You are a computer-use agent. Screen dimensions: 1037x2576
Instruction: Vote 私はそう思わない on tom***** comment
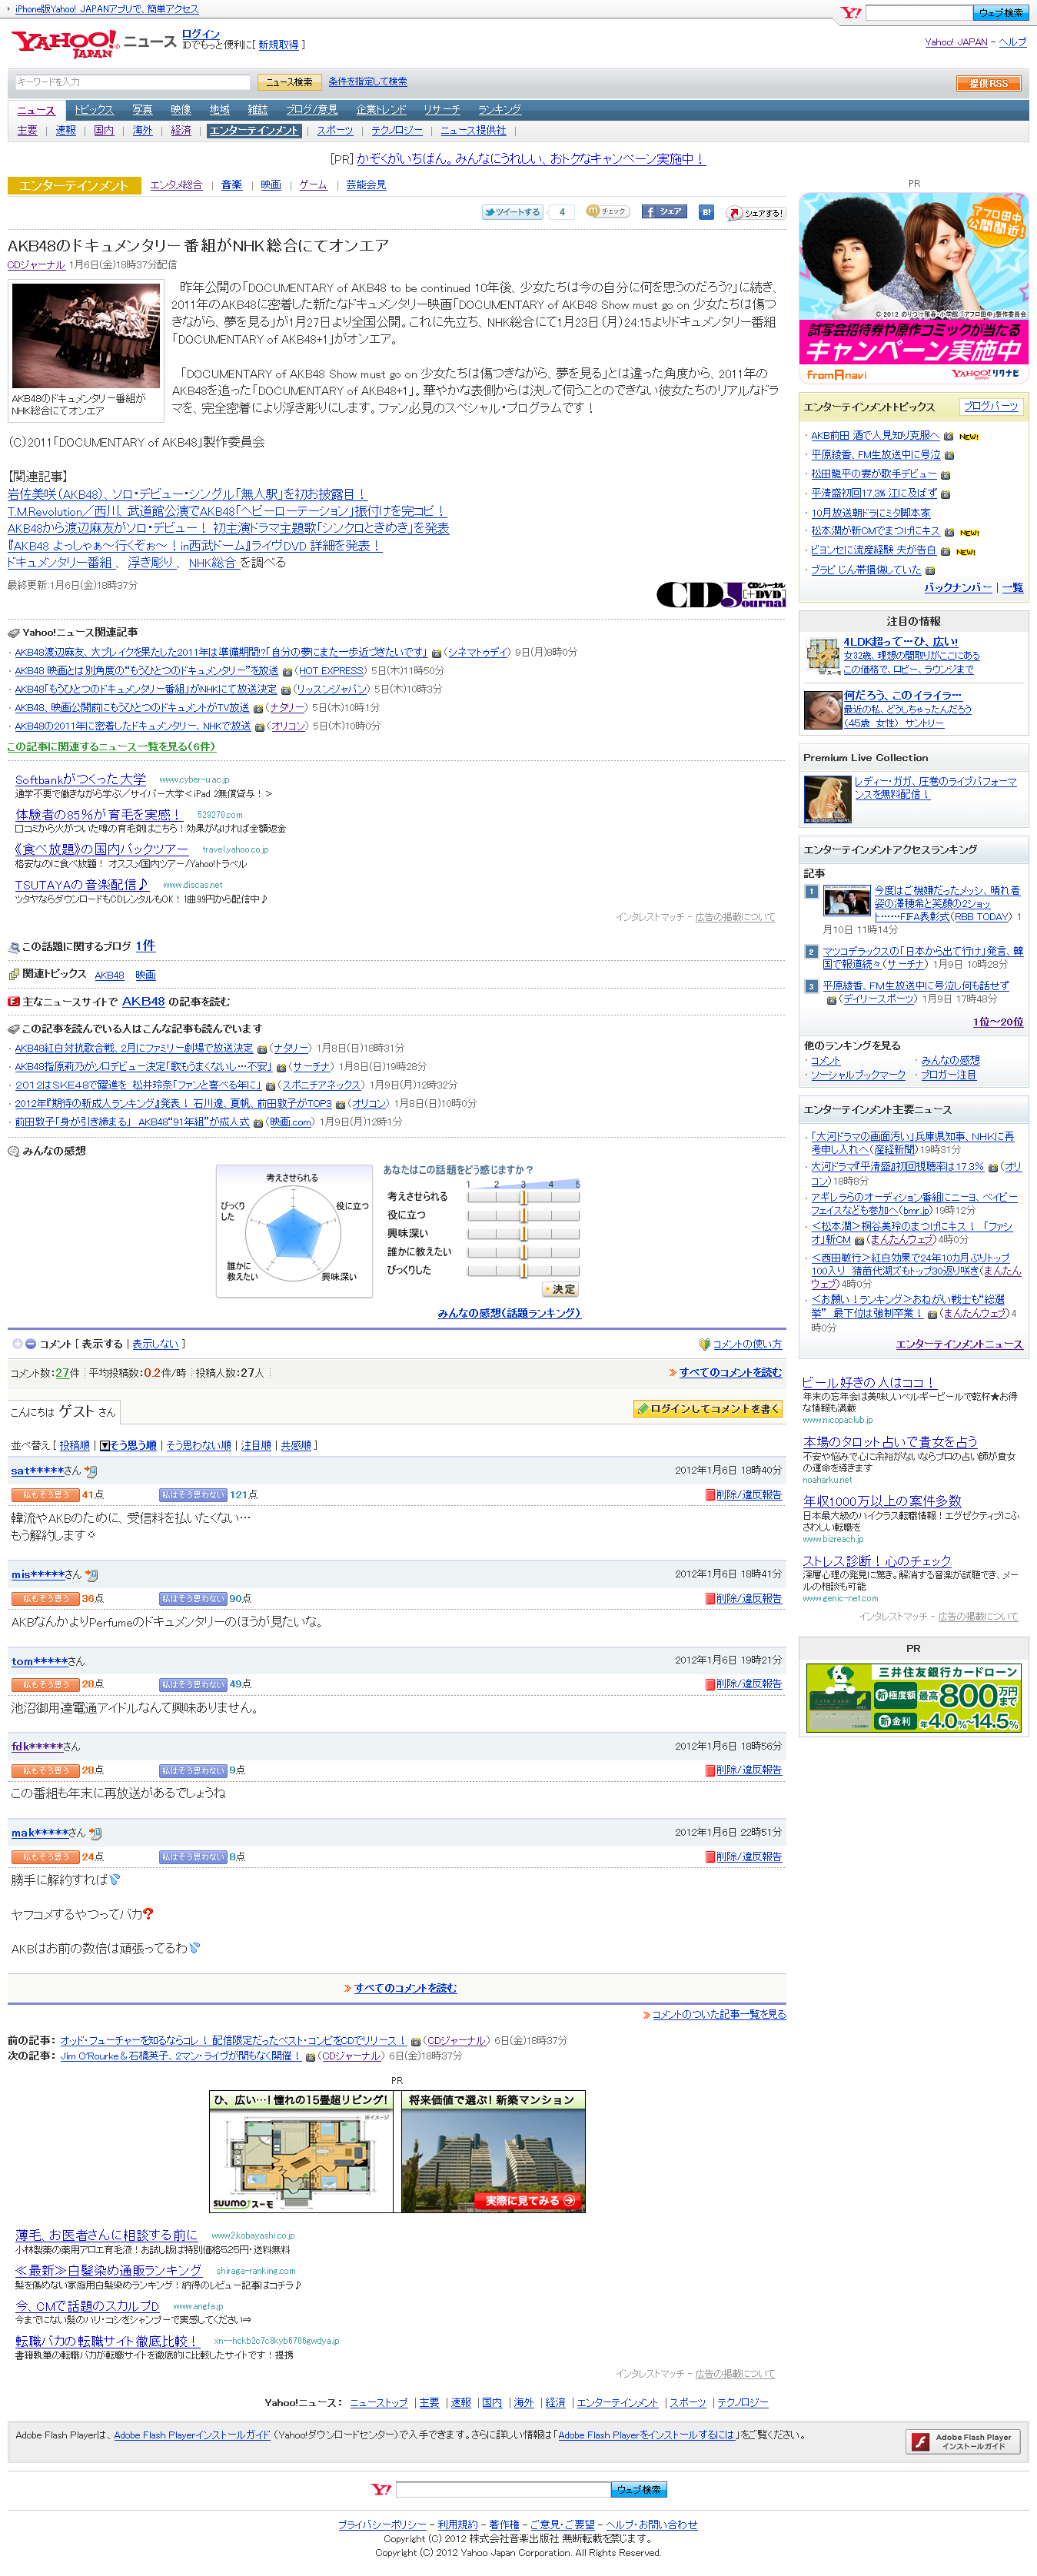(x=193, y=1684)
